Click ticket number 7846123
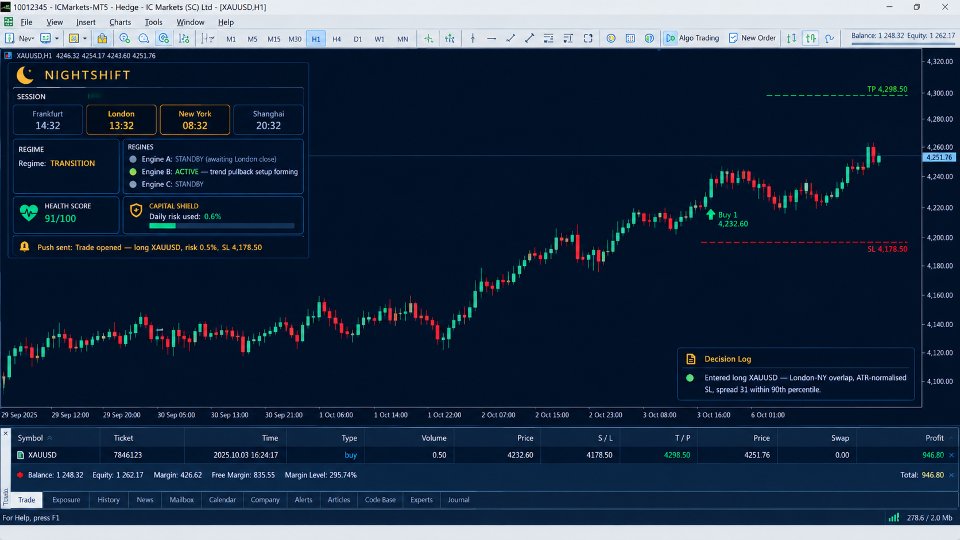960x540 pixels. 127,455
